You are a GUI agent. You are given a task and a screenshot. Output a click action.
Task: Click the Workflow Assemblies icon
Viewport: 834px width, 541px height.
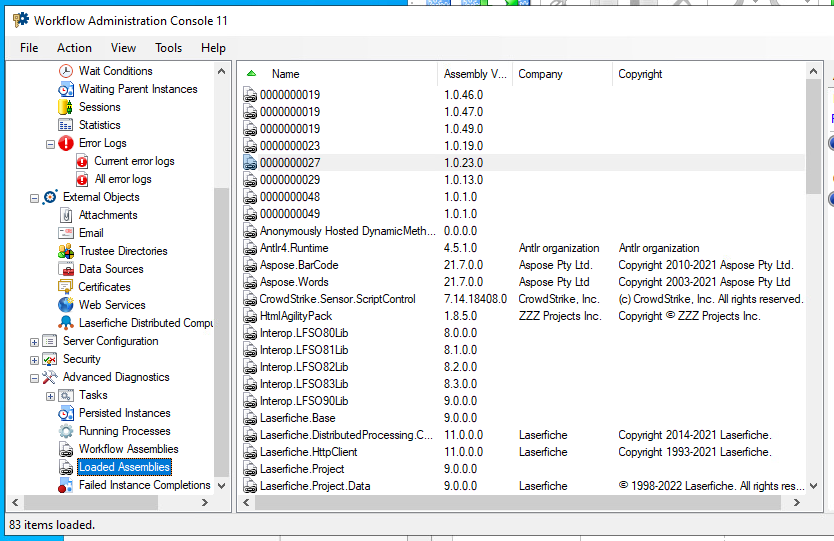point(65,449)
